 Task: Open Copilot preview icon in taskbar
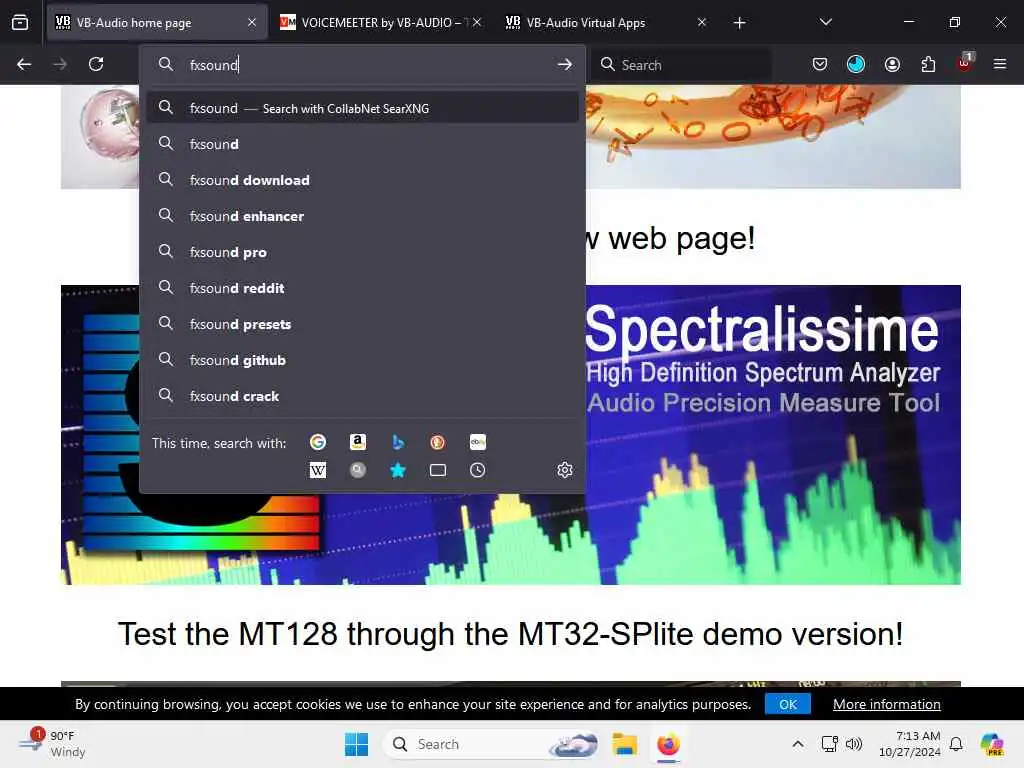[992, 744]
